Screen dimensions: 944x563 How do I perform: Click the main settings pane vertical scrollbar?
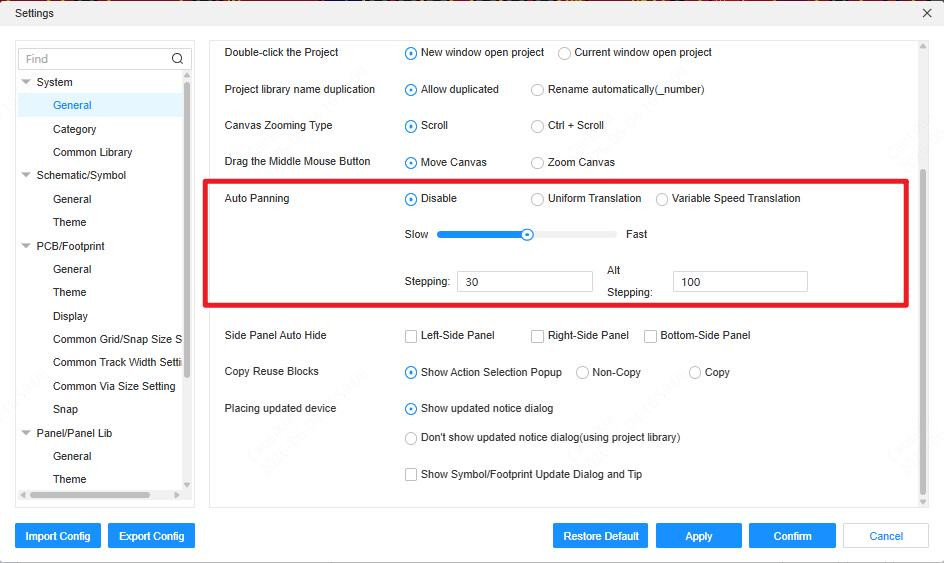pyautogui.click(x=923, y=331)
